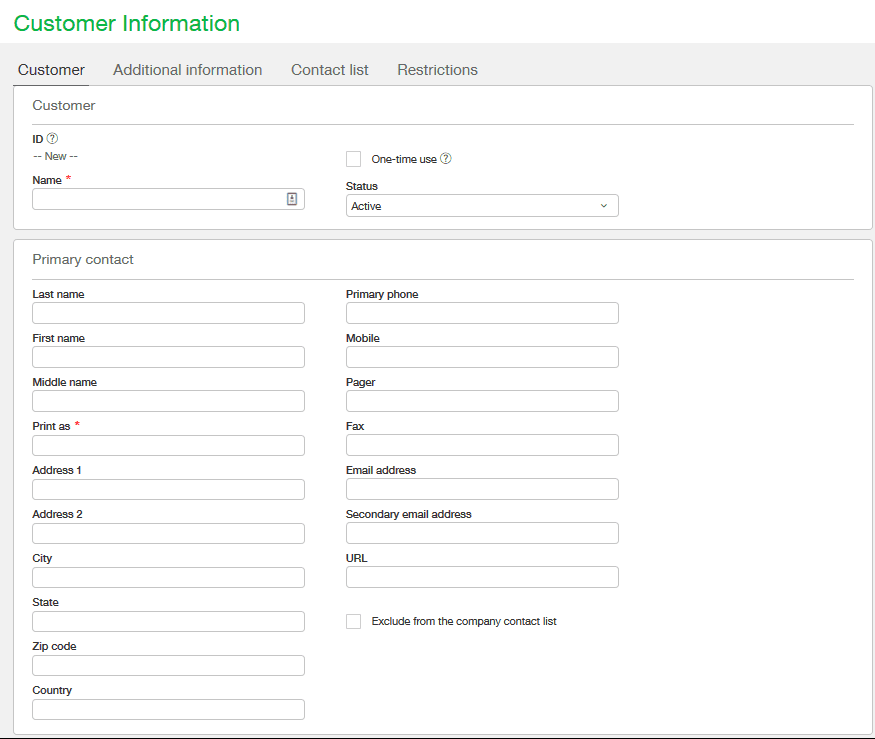
Task: Enable the One-time use checkbox
Action: (353, 158)
